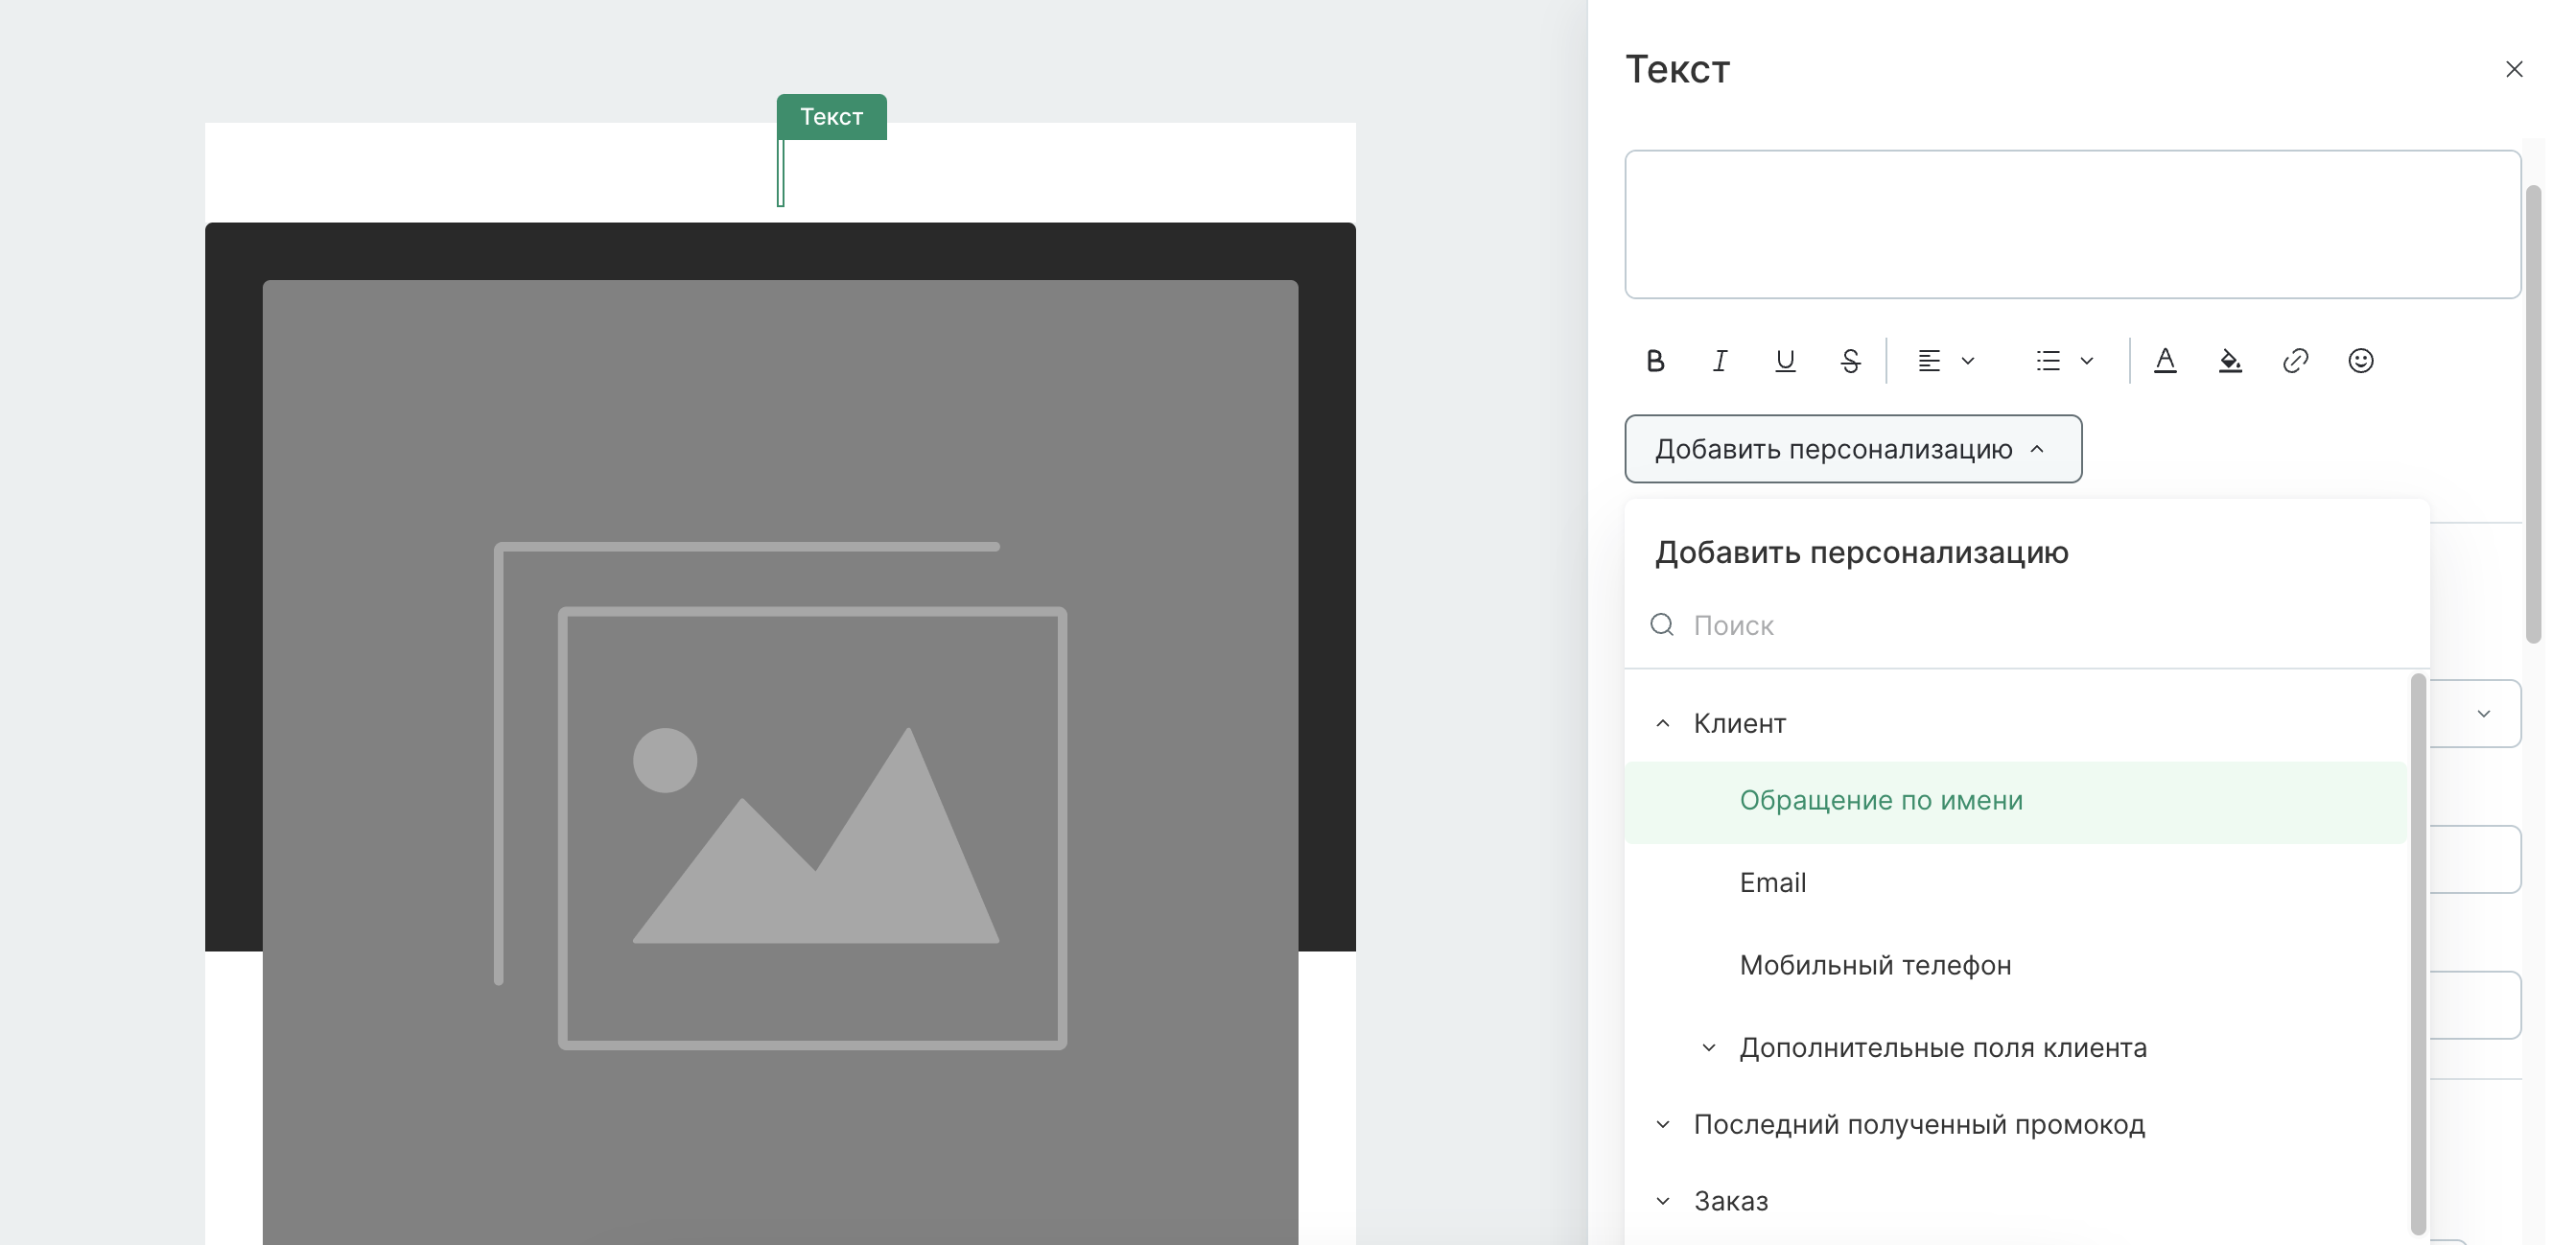Open the text alignment options
This screenshot has height=1245, width=2576.
tap(1946, 361)
